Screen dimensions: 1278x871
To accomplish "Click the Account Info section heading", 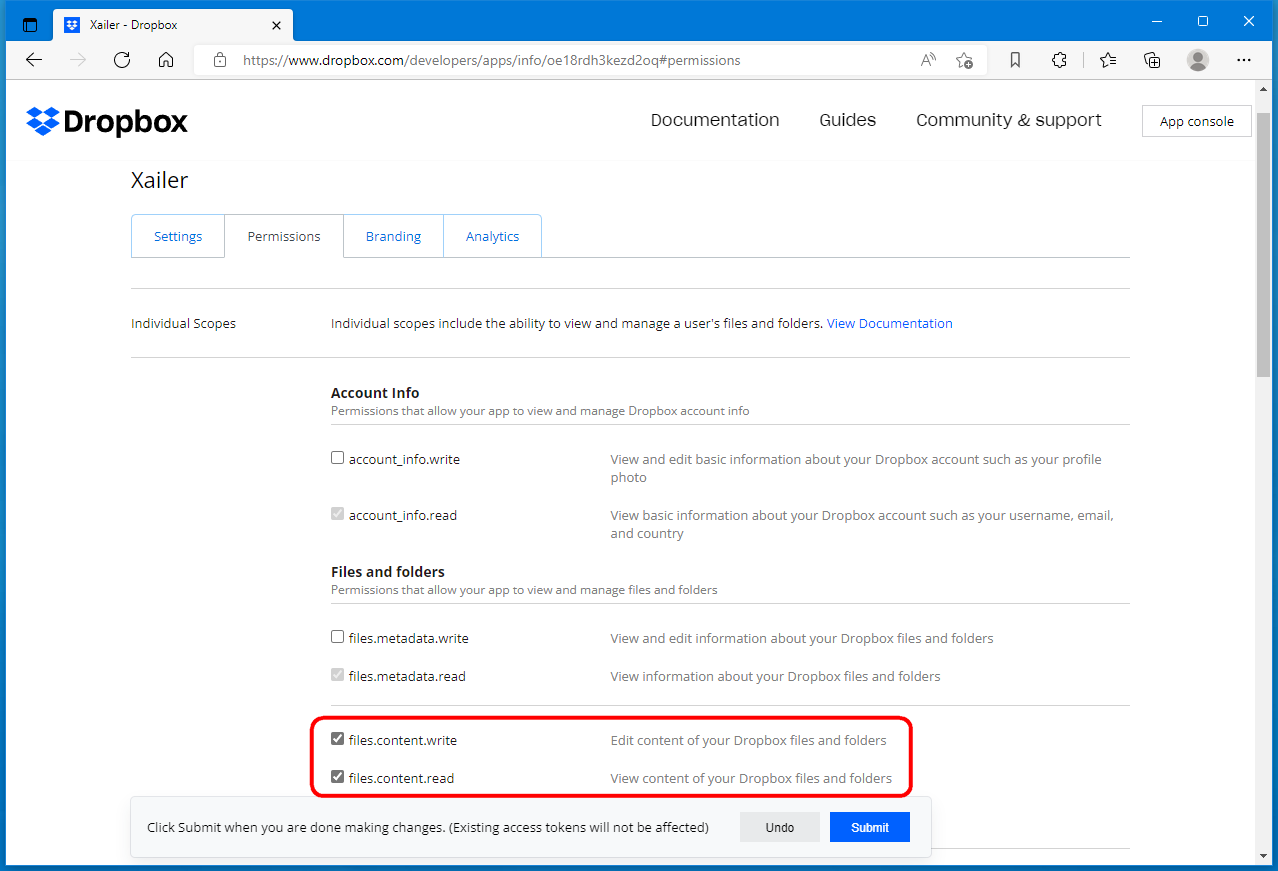I will pyautogui.click(x=375, y=393).
